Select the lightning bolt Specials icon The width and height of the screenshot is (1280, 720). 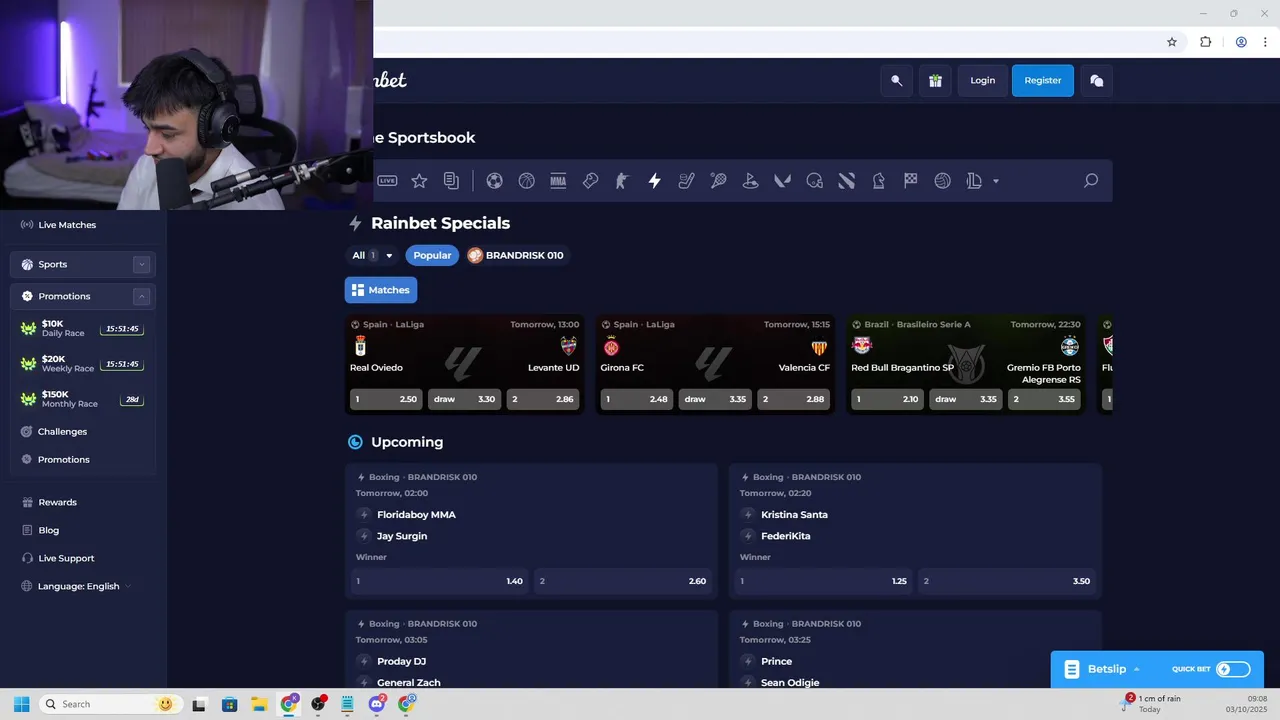654,181
